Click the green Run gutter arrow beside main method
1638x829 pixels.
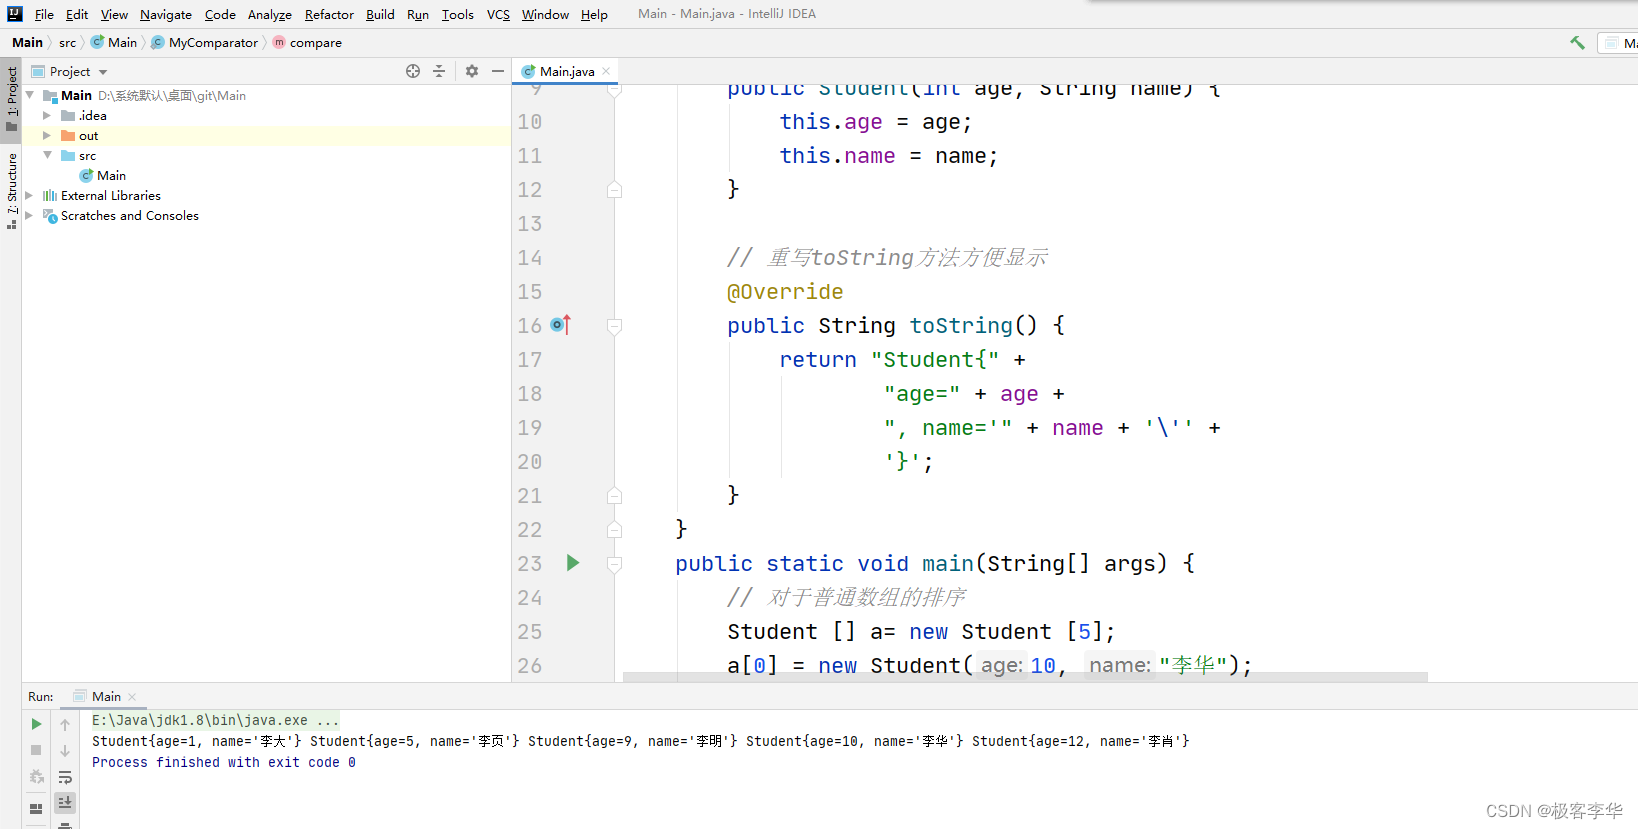[x=572, y=563]
